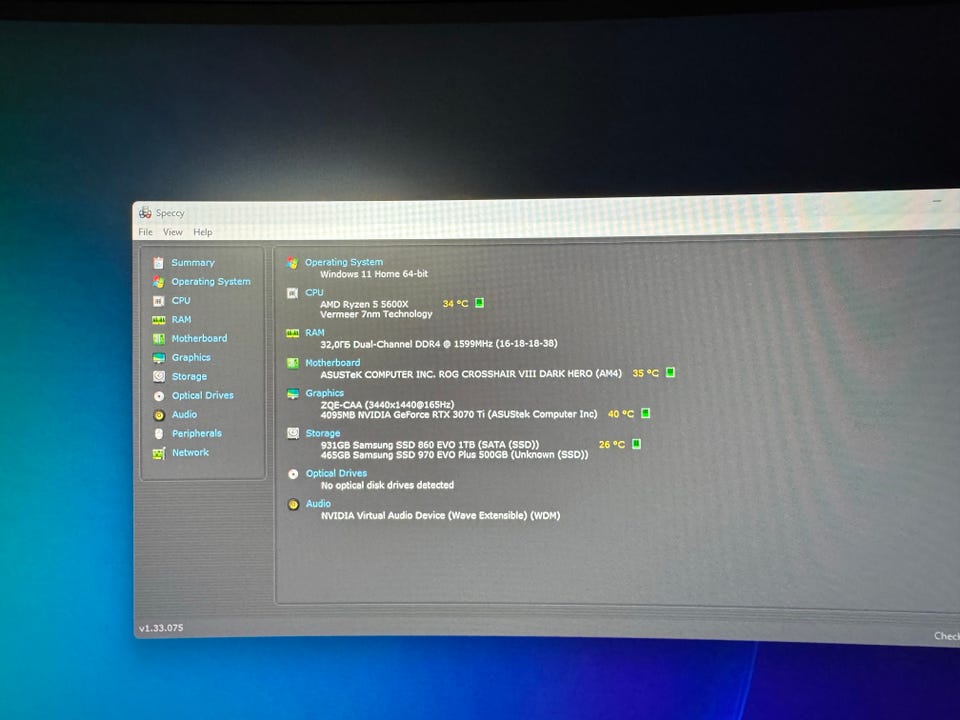960x720 pixels.
Task: Open the File menu
Action: pos(146,232)
